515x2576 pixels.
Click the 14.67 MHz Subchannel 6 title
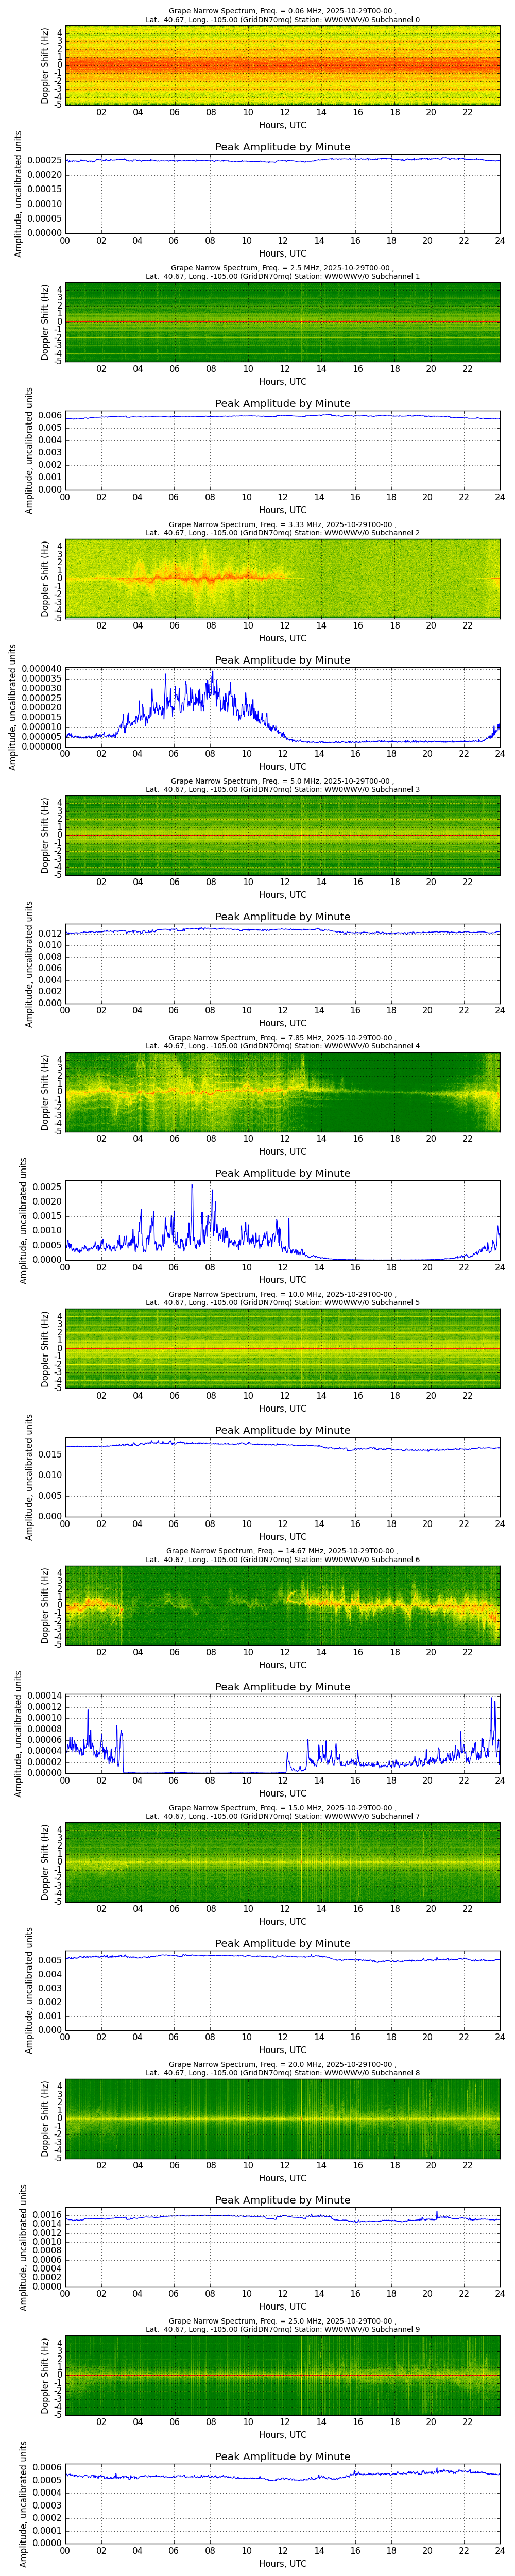(283, 1555)
